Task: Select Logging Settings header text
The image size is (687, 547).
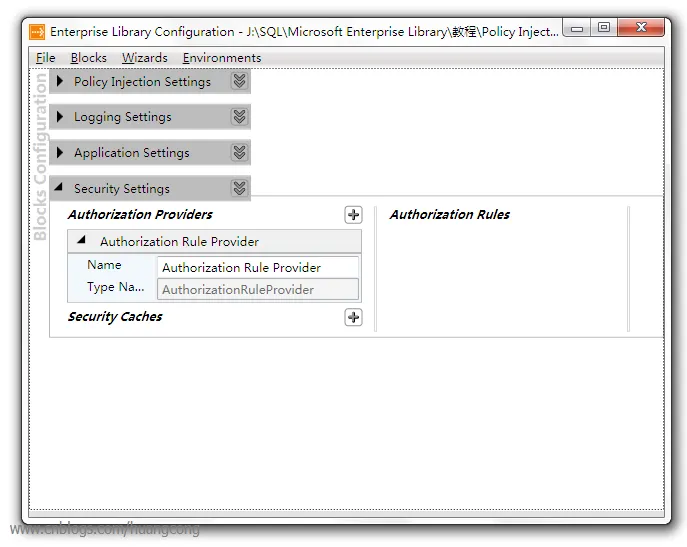Action: 122,117
